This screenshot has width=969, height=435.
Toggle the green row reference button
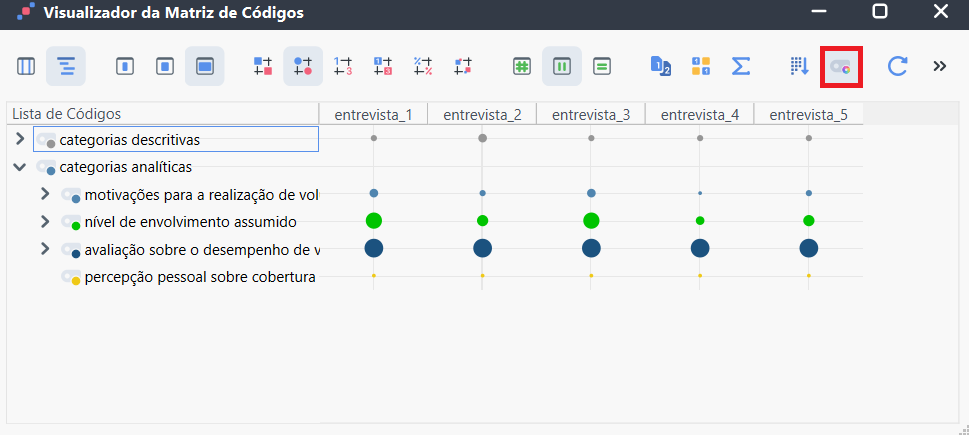(601, 66)
